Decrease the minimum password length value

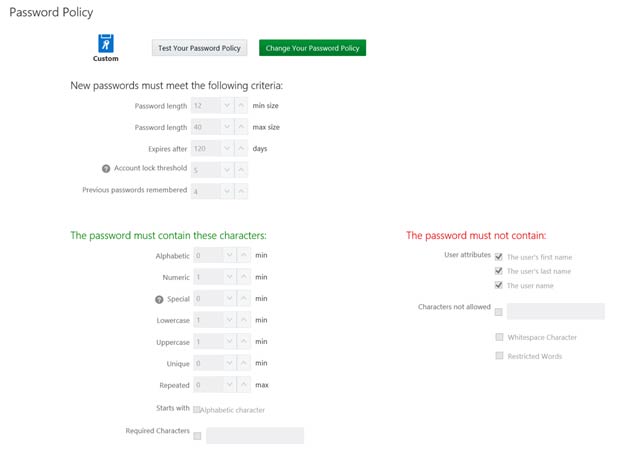(227, 105)
